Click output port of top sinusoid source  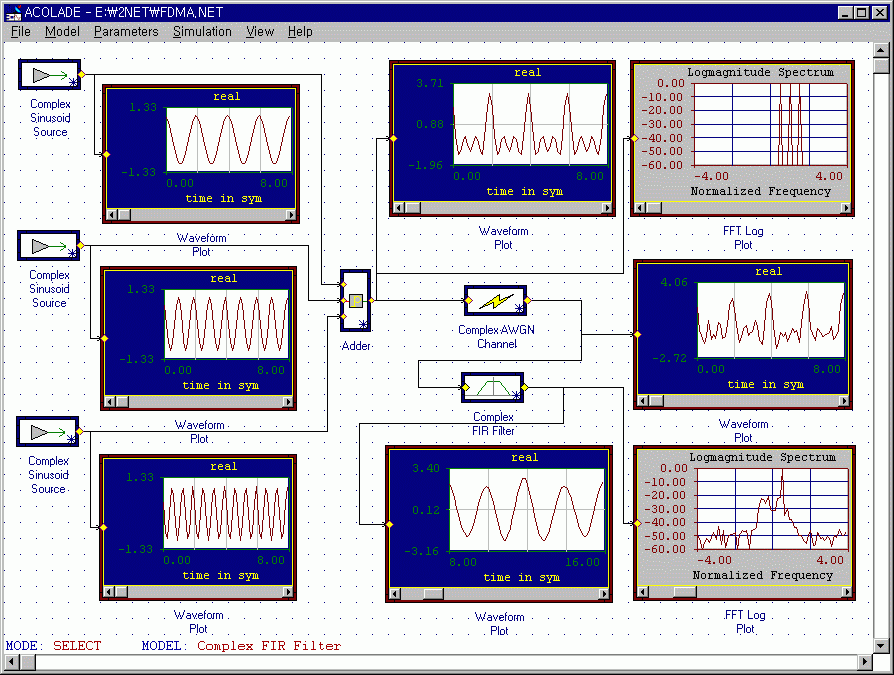coord(82,74)
